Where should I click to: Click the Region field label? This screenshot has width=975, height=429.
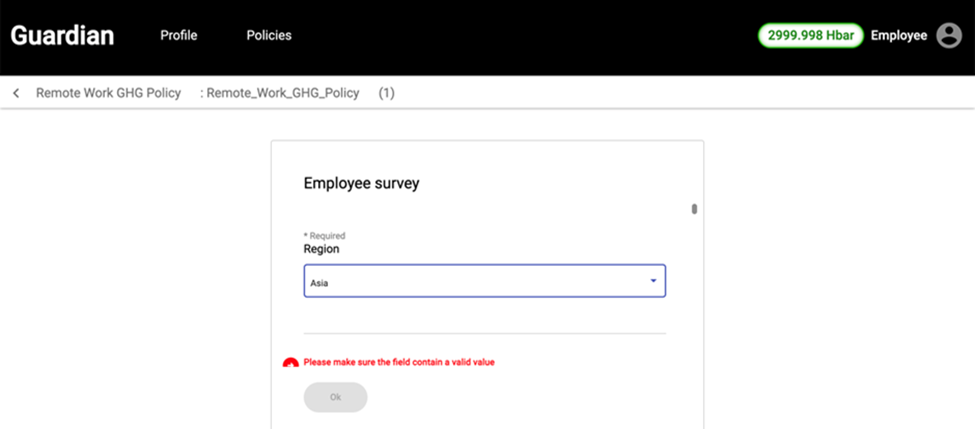coord(321,249)
